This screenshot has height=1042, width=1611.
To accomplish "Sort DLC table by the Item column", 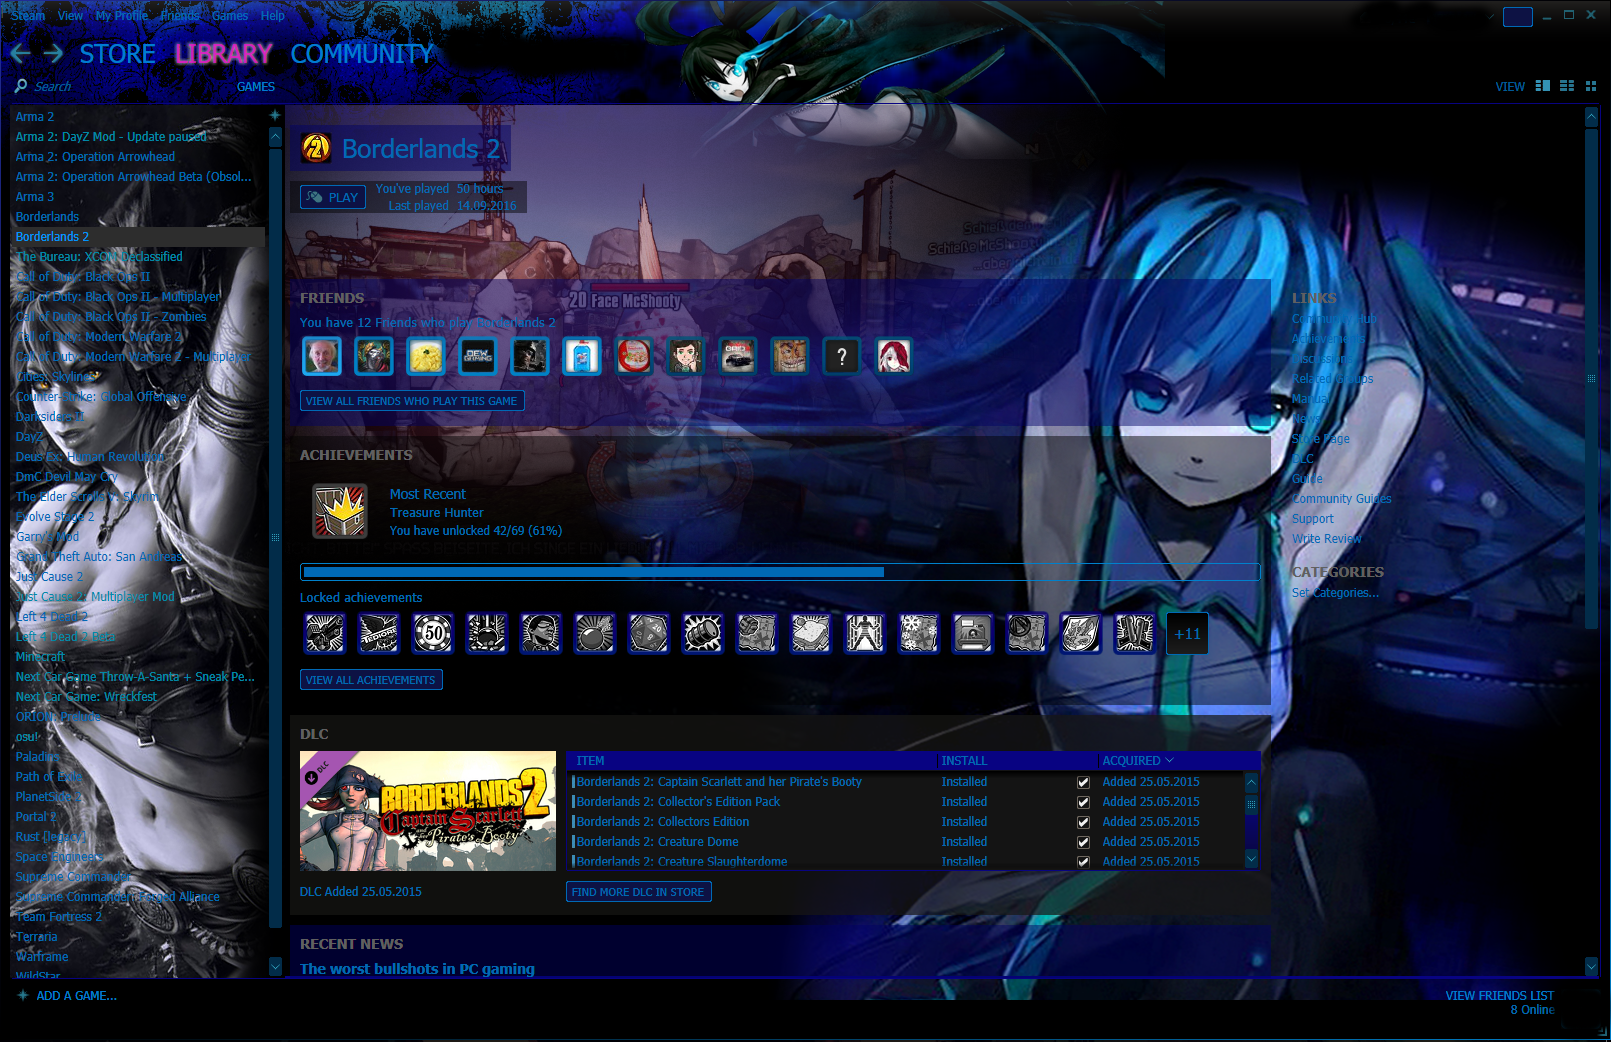I will pyautogui.click(x=590, y=761).
